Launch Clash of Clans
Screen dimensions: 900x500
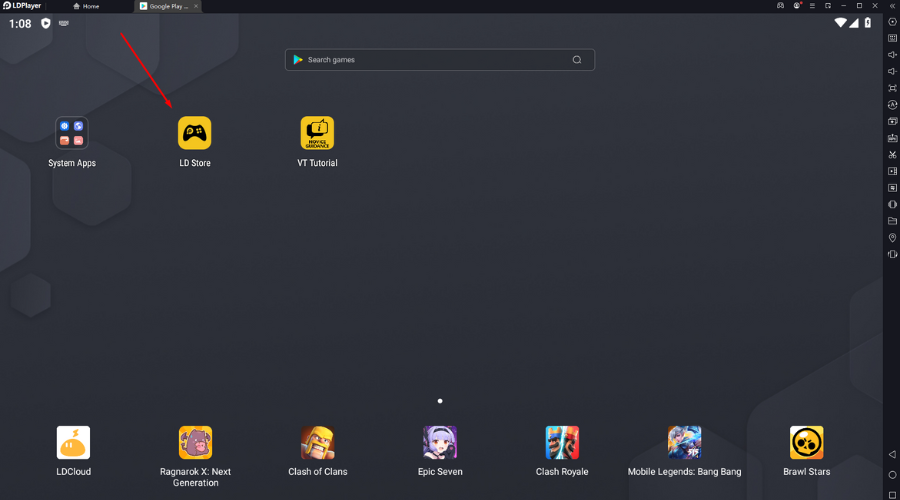[317, 443]
